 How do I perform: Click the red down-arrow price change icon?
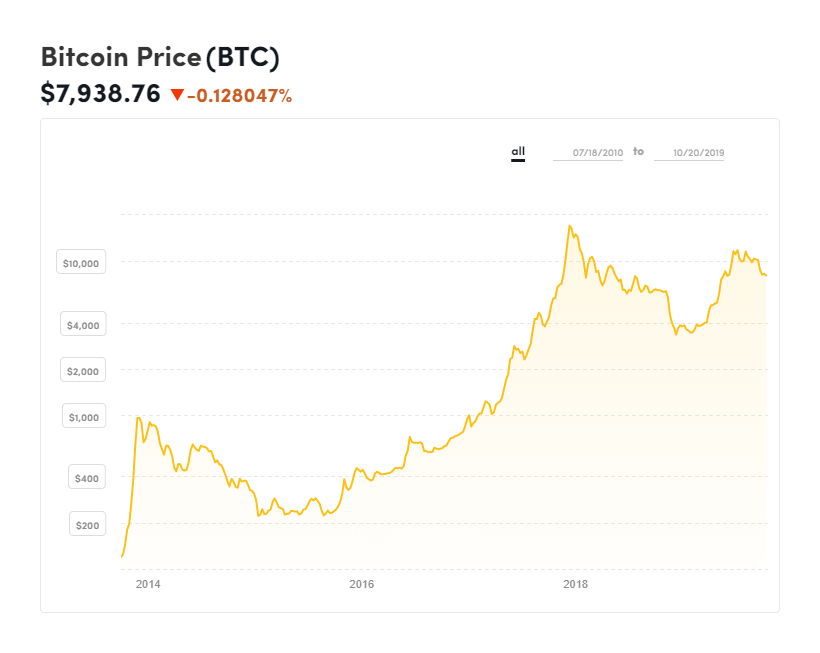pos(177,95)
